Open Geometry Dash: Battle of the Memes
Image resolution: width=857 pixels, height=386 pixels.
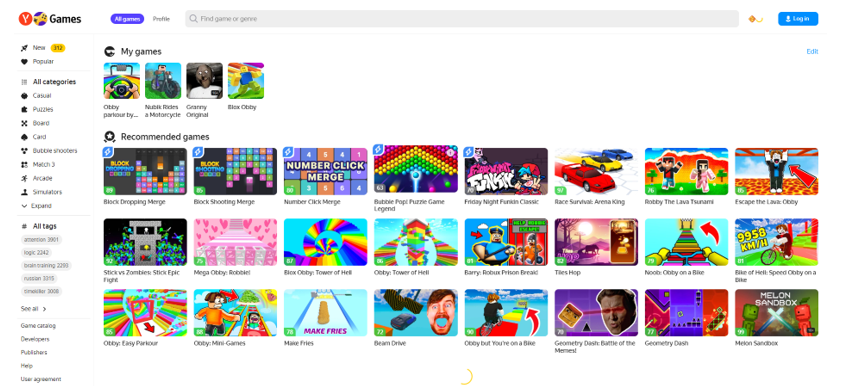pos(596,313)
